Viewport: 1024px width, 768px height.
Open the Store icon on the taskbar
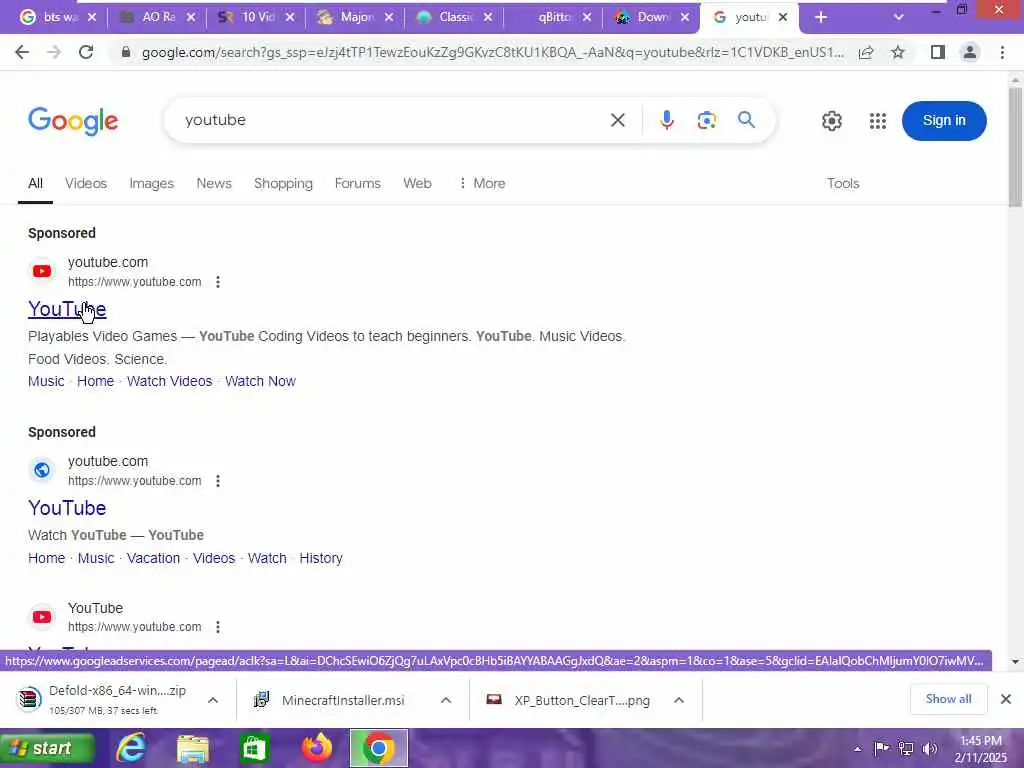[254, 748]
